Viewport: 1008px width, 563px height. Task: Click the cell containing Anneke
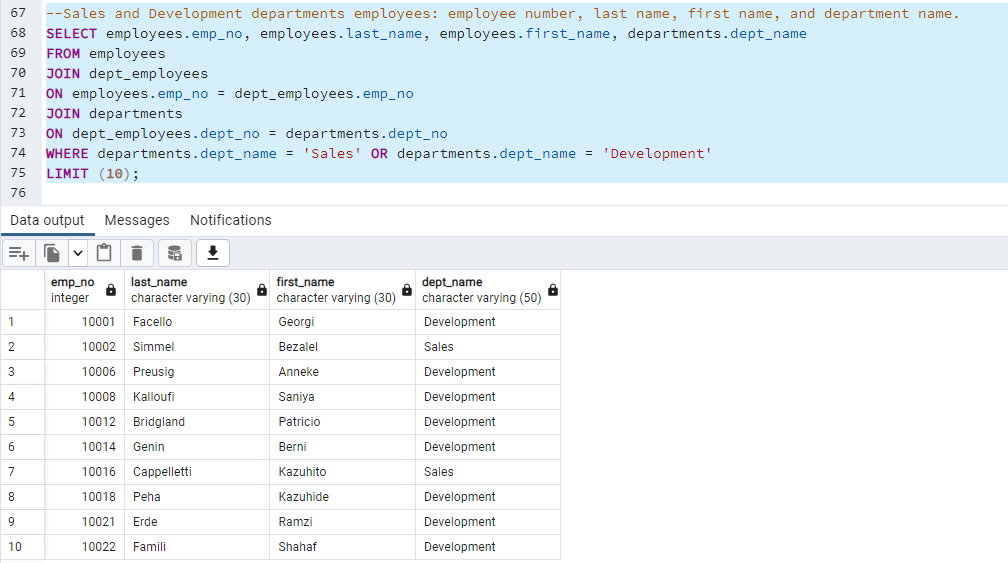tap(343, 372)
